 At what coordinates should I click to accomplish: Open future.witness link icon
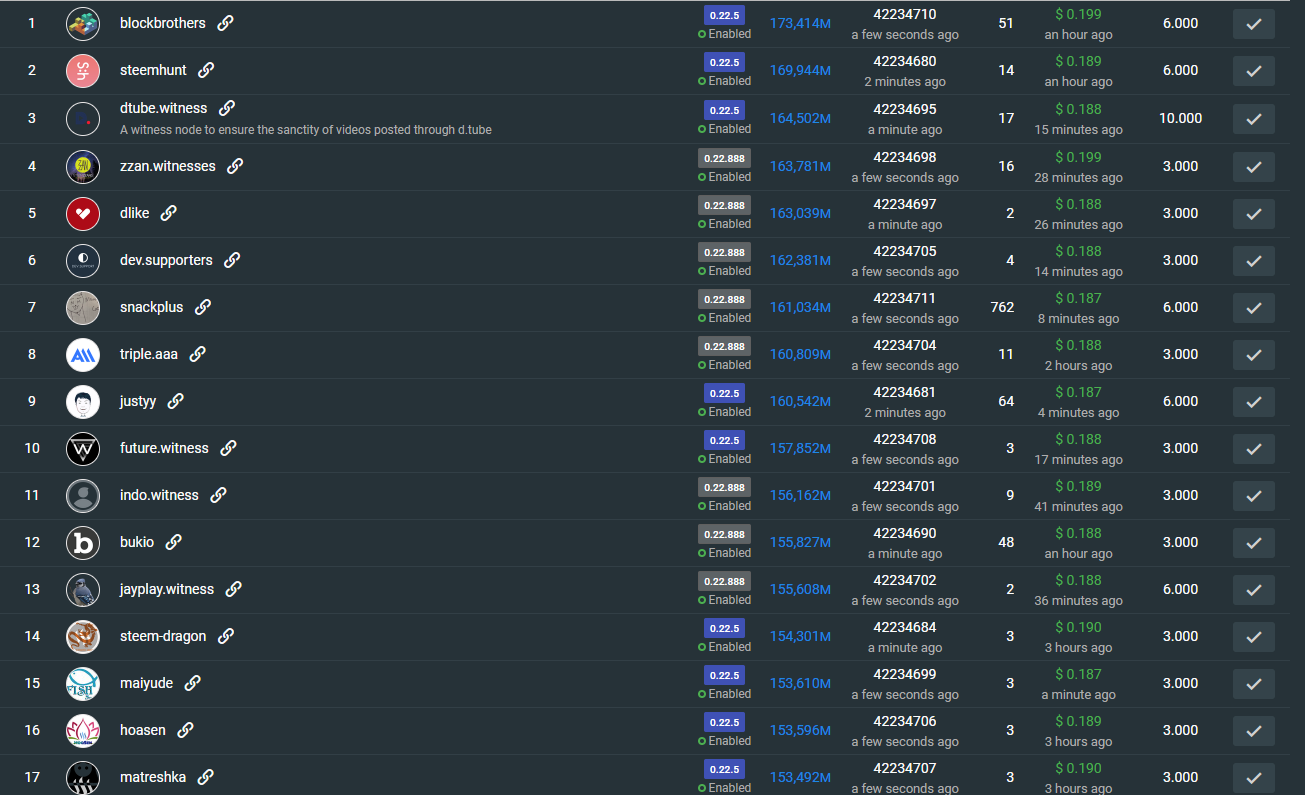click(229, 448)
